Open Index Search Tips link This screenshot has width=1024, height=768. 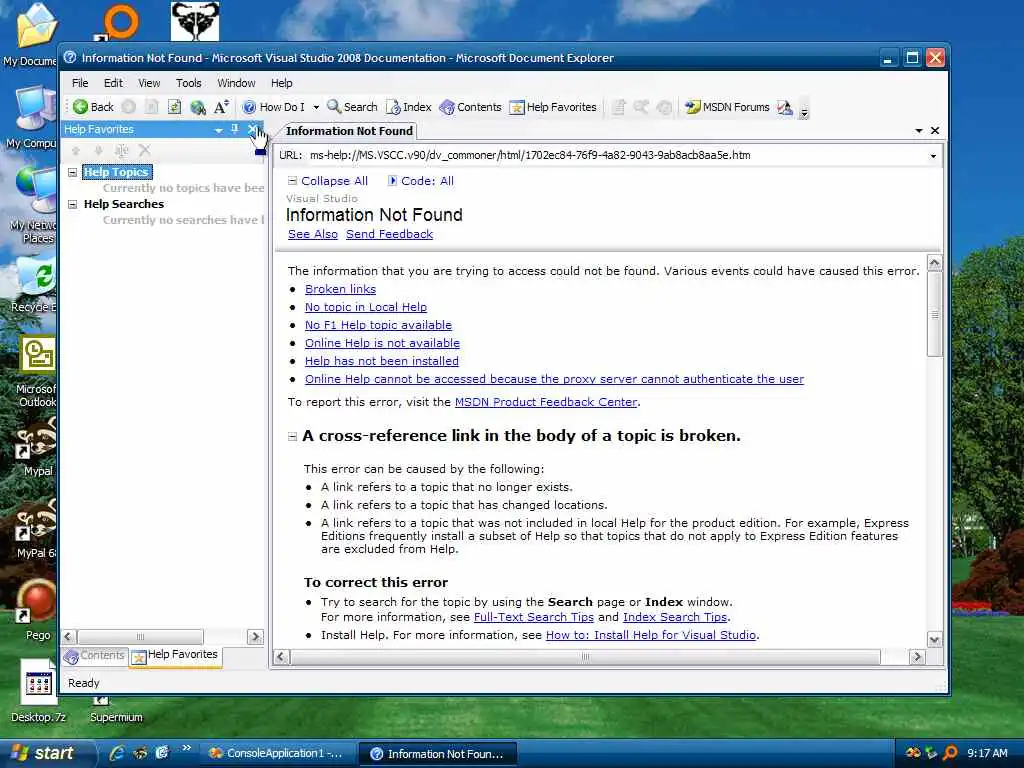[675, 617]
